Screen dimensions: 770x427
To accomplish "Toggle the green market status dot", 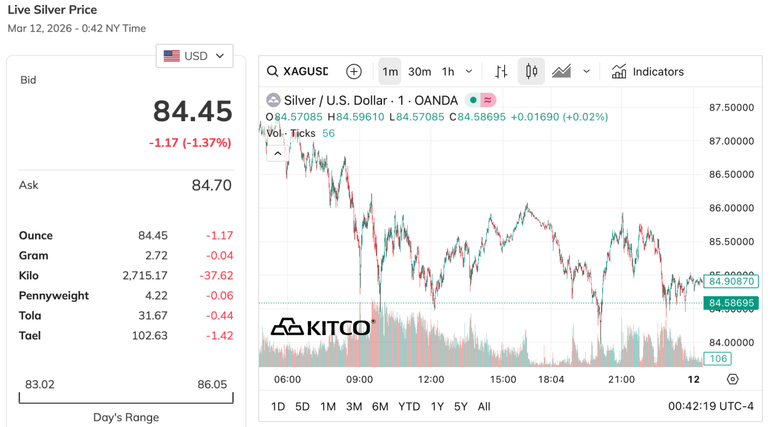I will coord(473,100).
